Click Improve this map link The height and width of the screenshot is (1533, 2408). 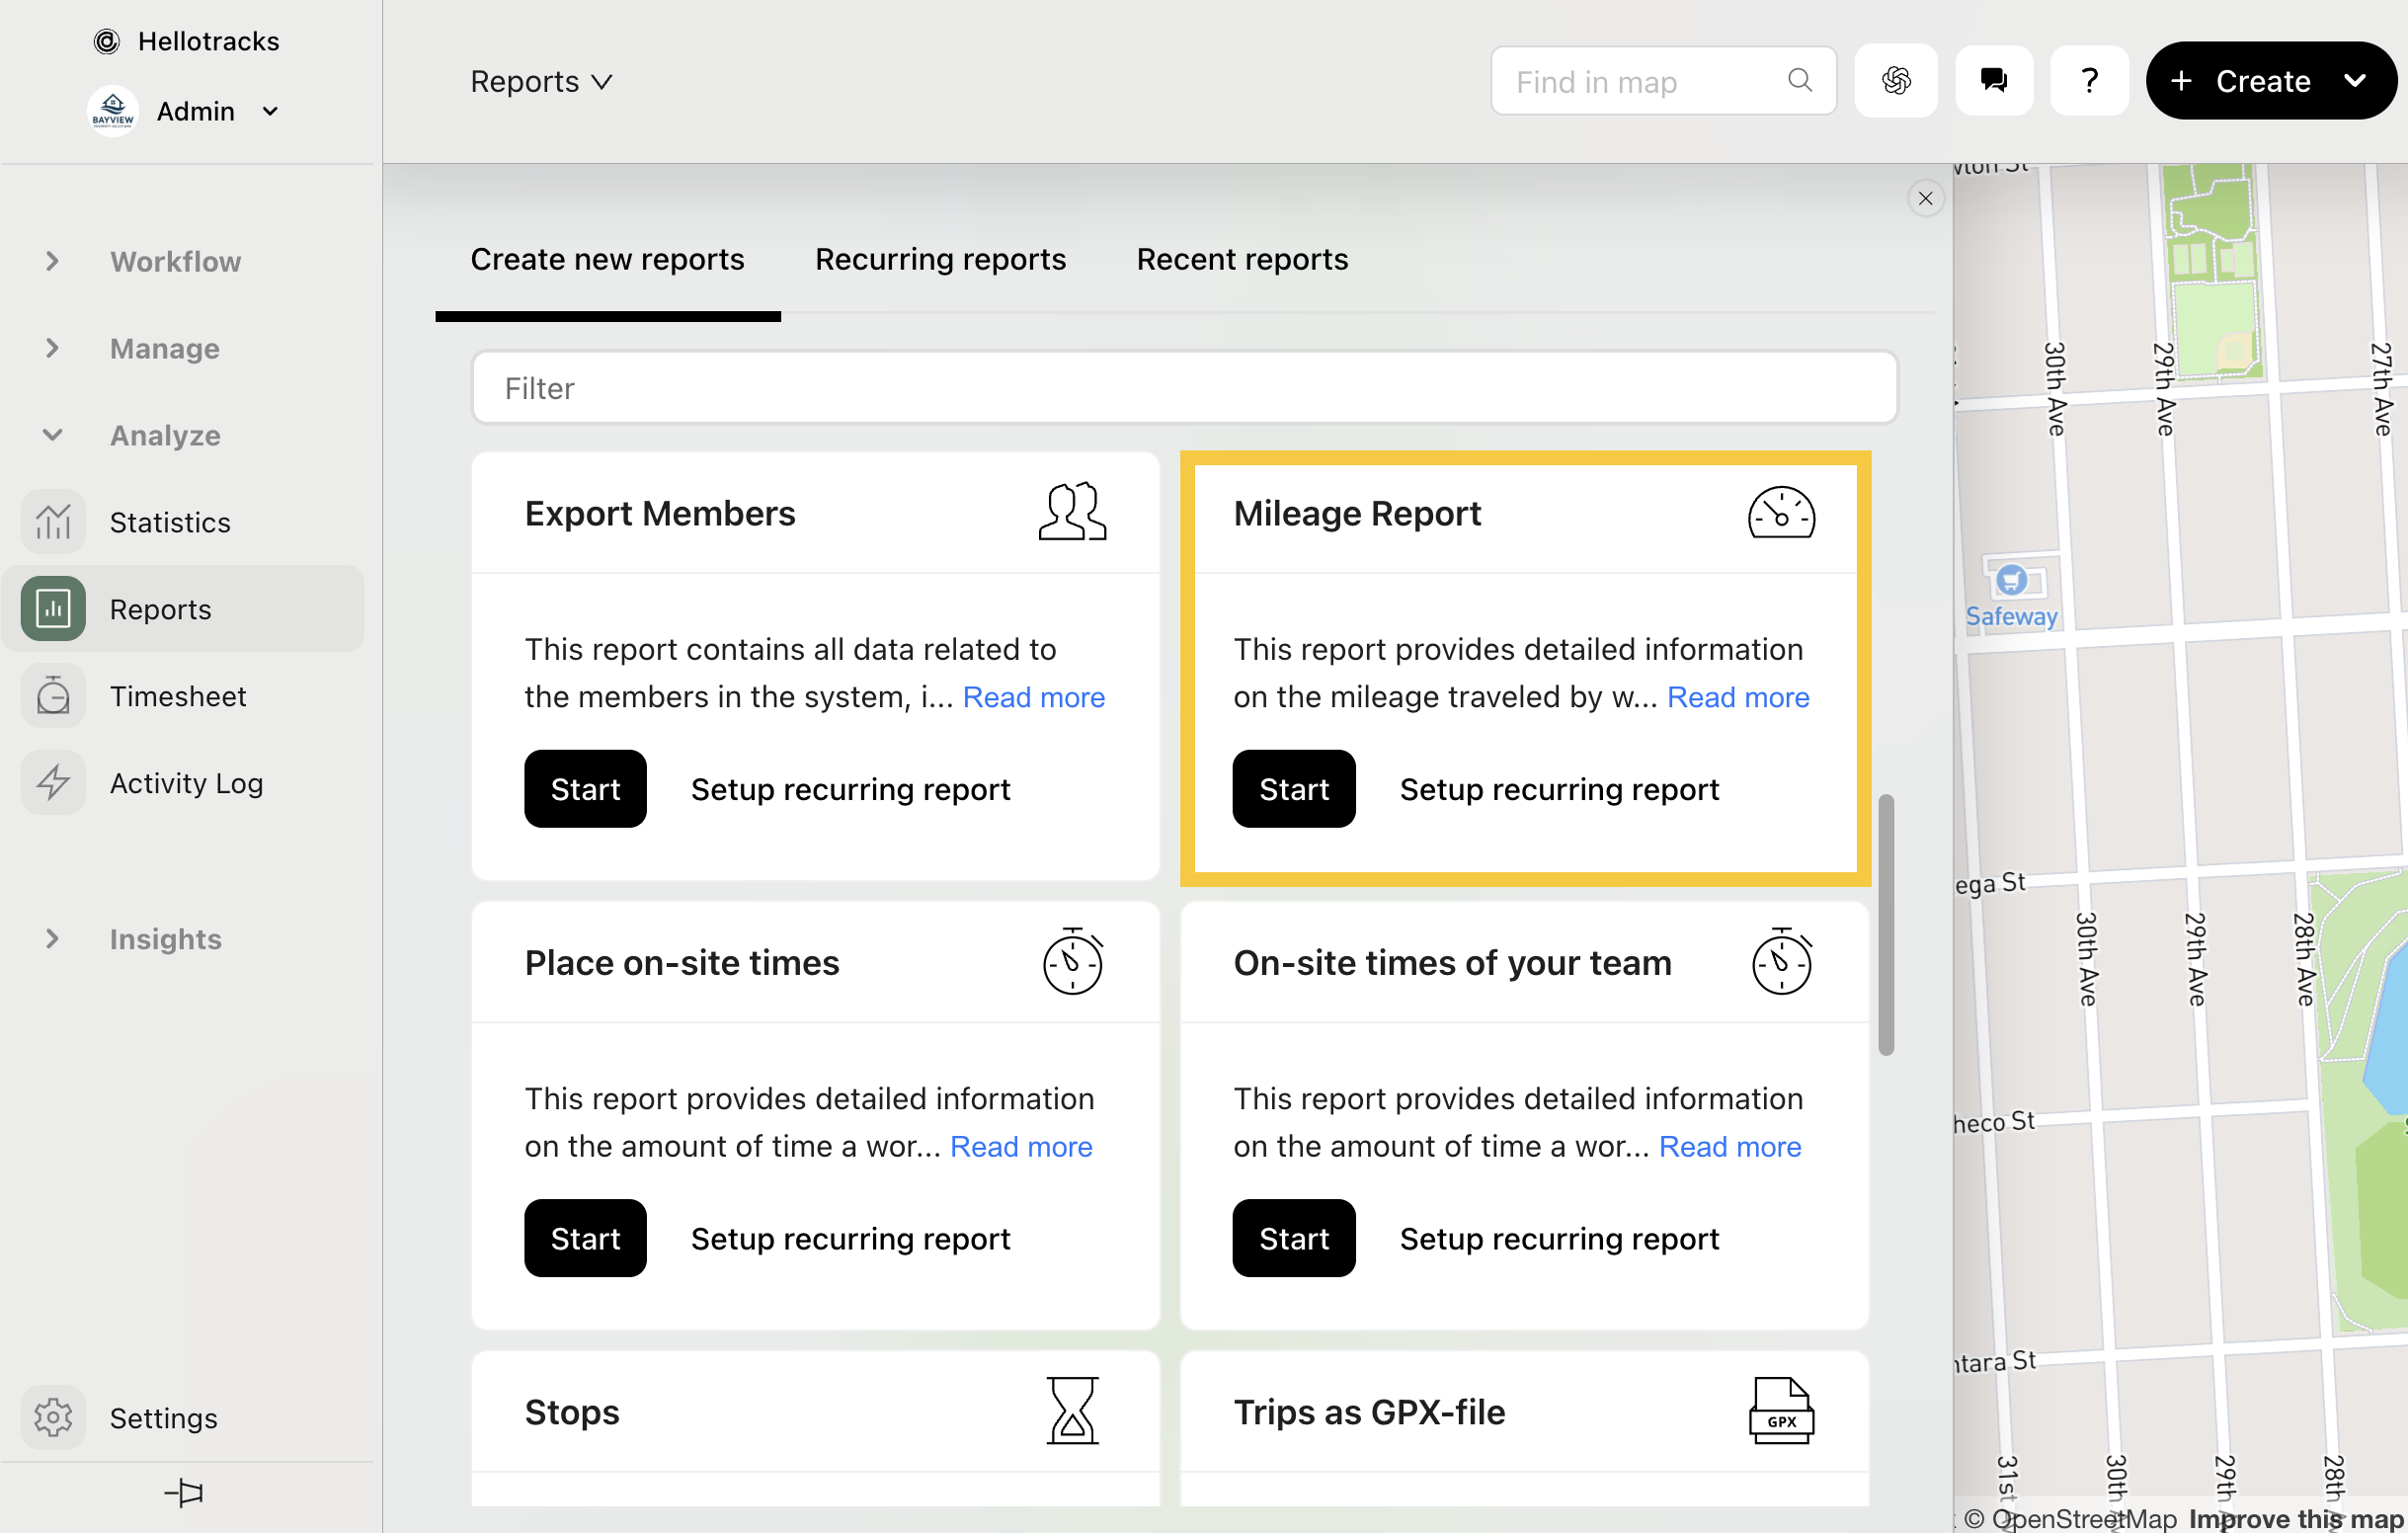pyautogui.click(x=2297, y=1518)
